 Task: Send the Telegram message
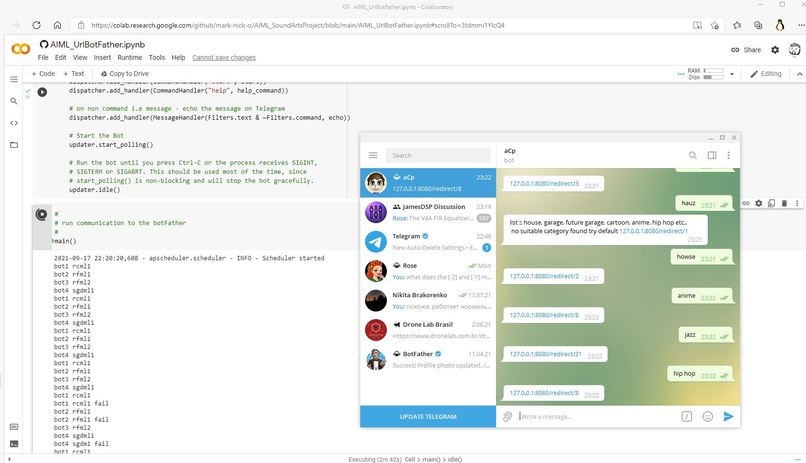pyautogui.click(x=728, y=417)
